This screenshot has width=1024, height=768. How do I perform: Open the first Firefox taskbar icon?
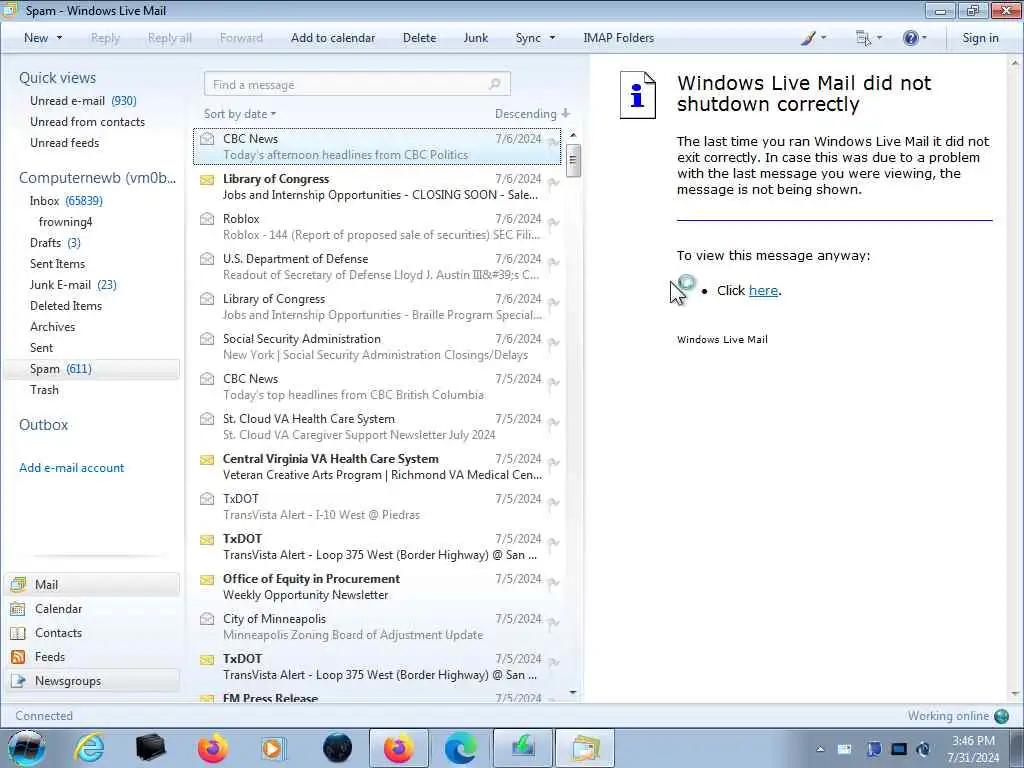click(x=213, y=748)
